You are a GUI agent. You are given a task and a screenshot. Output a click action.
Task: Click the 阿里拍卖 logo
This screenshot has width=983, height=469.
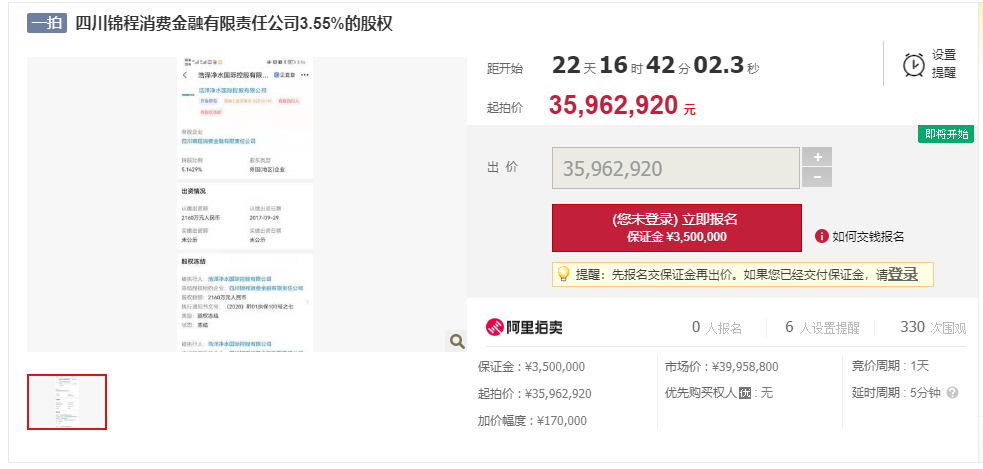click(524, 327)
